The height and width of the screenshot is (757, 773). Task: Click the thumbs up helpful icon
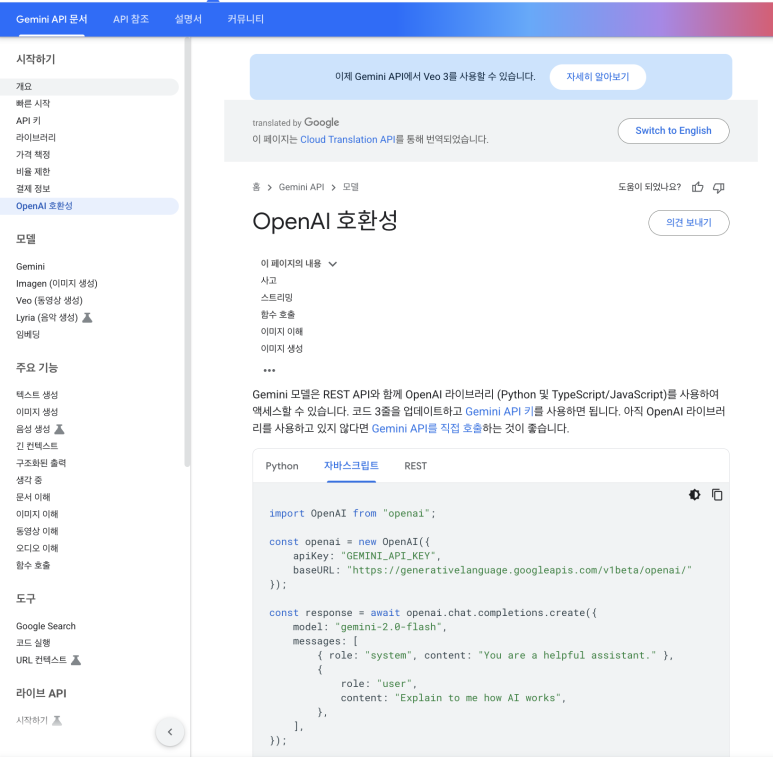pyautogui.click(x=697, y=187)
